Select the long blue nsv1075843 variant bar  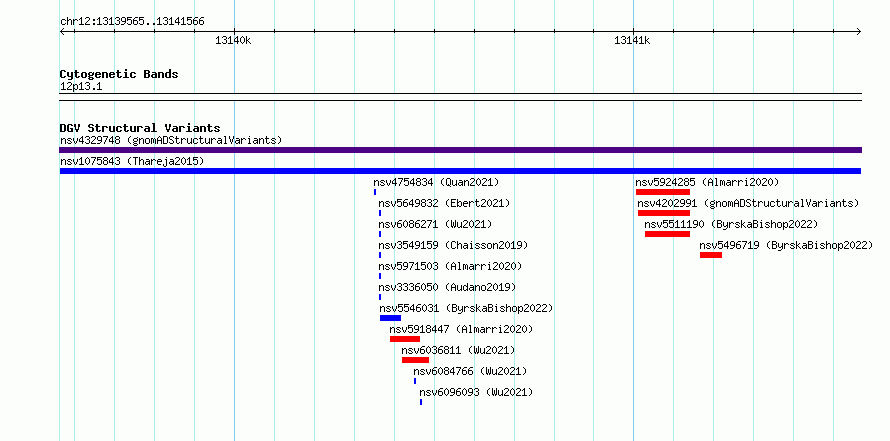460,171
